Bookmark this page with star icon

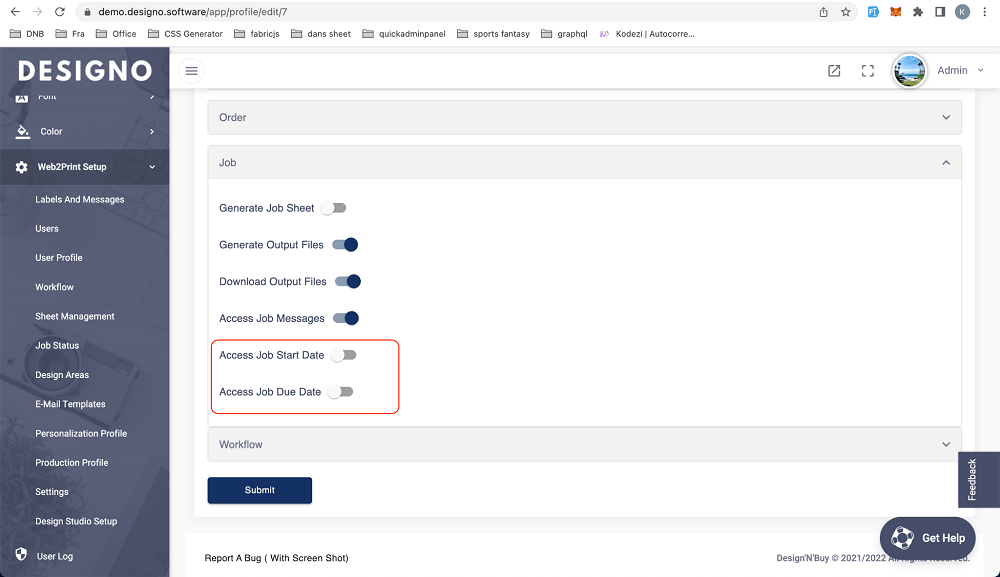[x=846, y=11]
